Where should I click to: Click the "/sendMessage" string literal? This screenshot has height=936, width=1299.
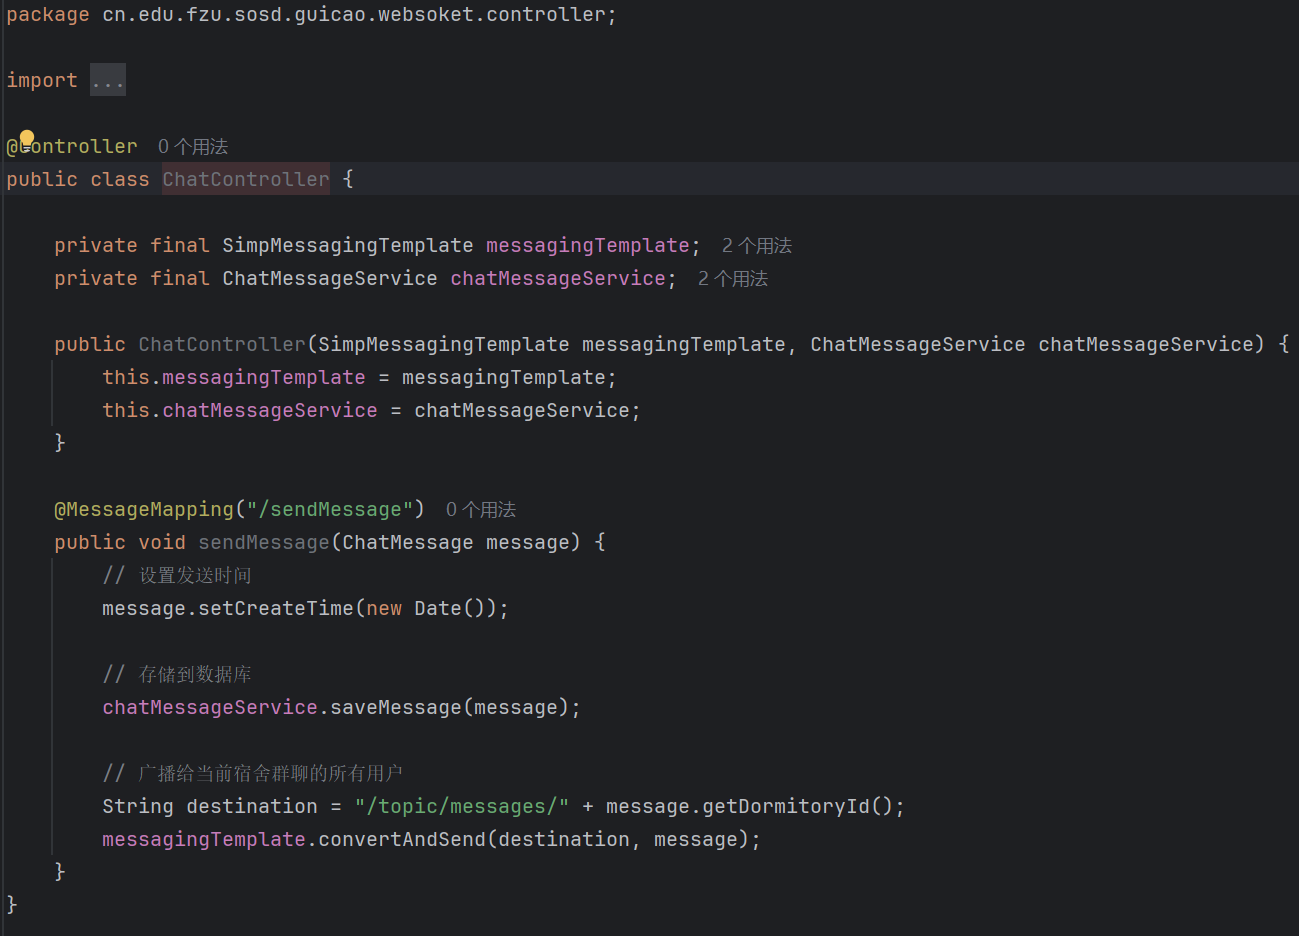coord(330,510)
